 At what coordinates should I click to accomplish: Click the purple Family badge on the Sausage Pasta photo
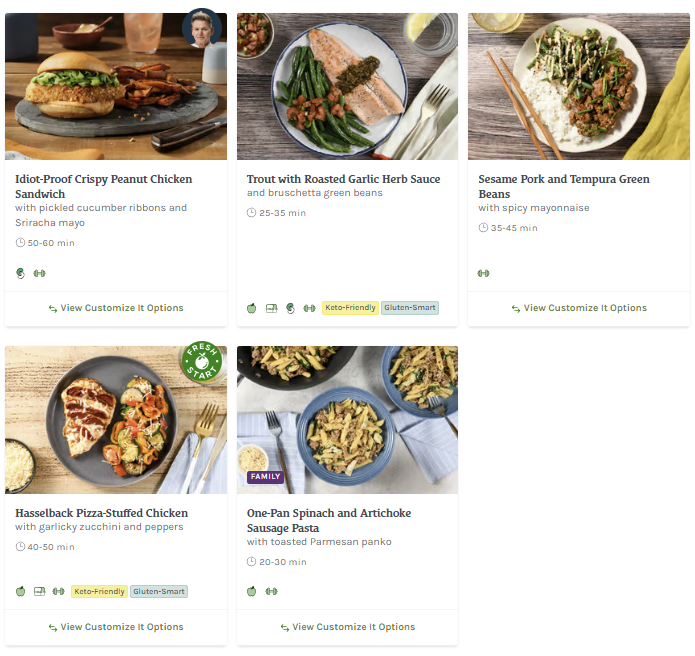click(x=266, y=477)
